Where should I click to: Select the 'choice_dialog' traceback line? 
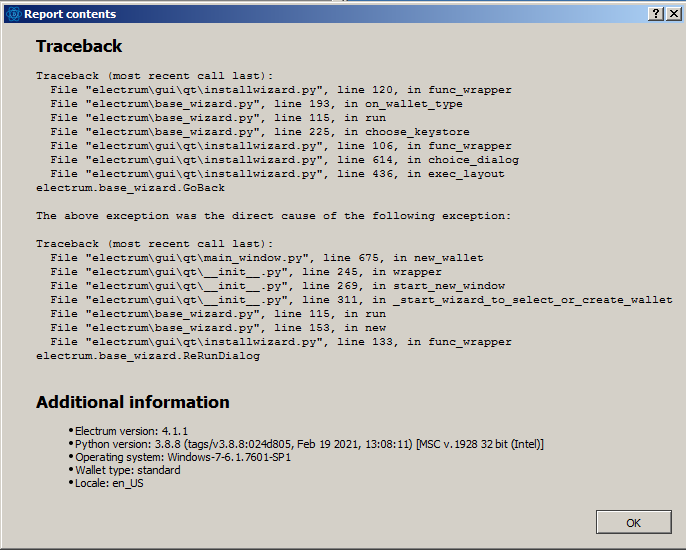[284, 160]
